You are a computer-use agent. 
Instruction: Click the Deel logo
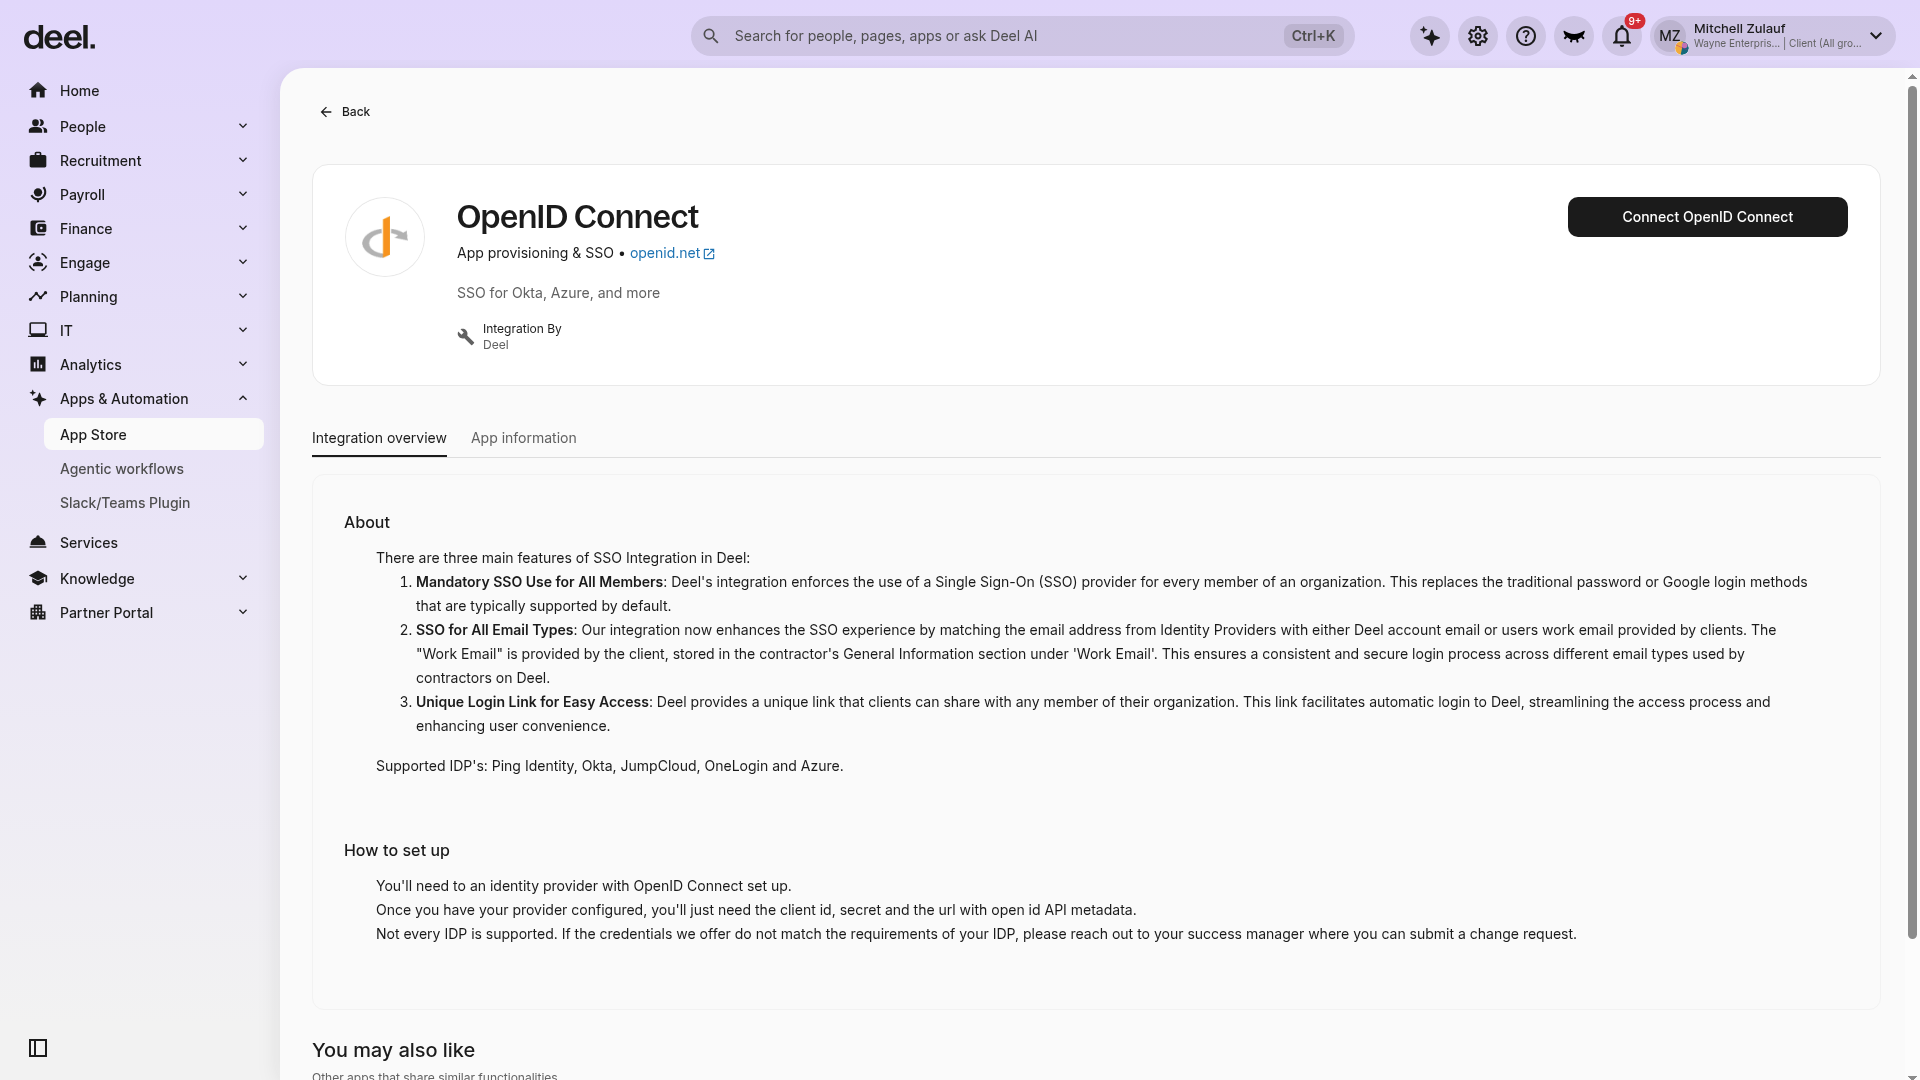point(59,38)
